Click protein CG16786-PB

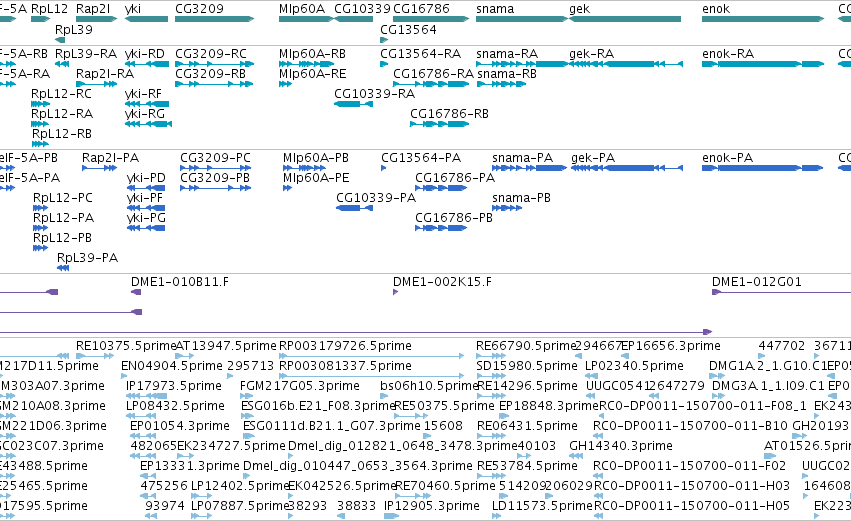click(x=454, y=218)
